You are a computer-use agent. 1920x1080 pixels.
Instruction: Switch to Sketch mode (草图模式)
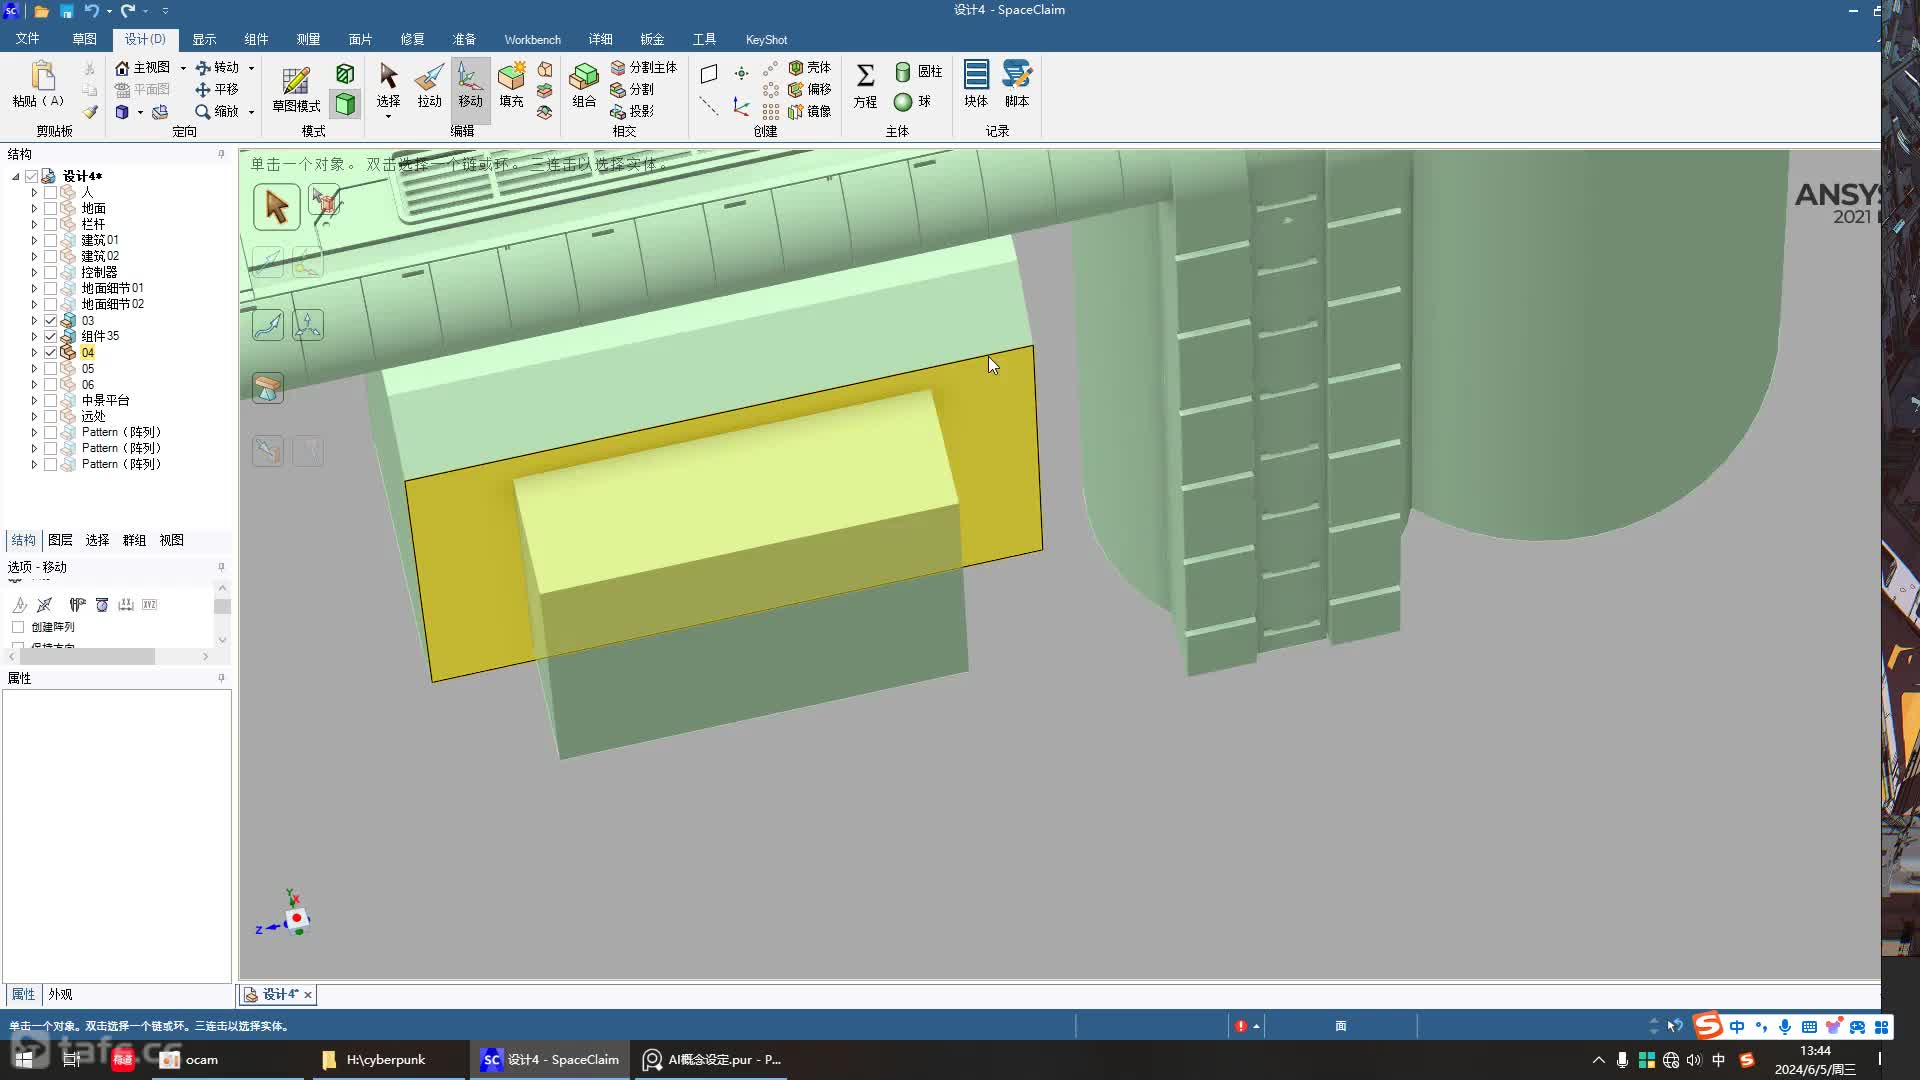[296, 88]
